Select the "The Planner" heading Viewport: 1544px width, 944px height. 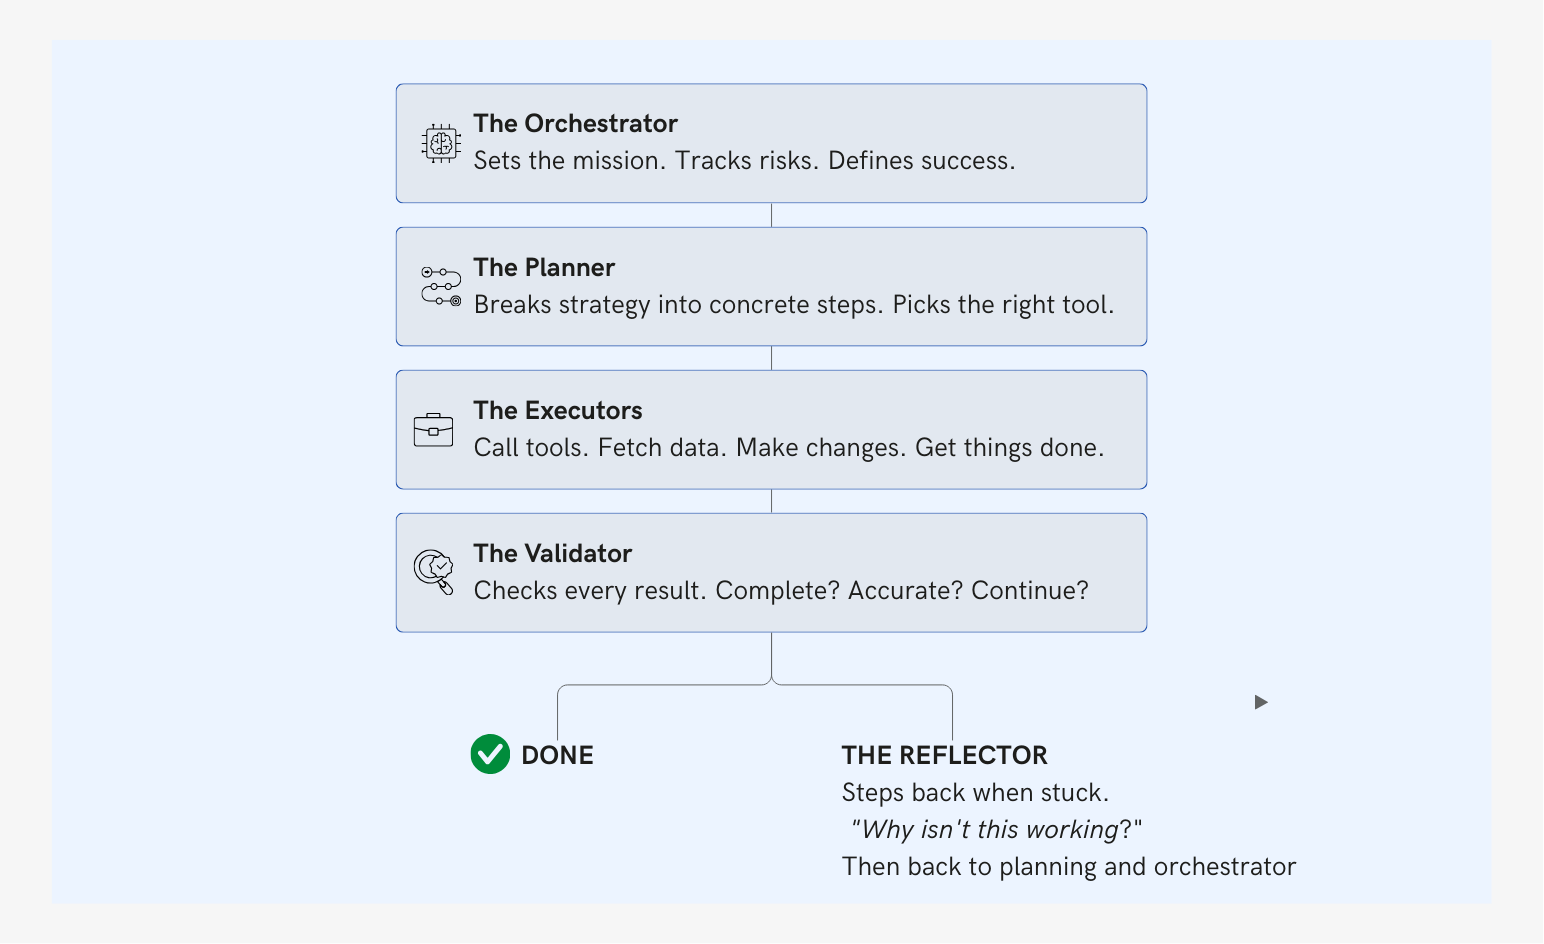(544, 268)
